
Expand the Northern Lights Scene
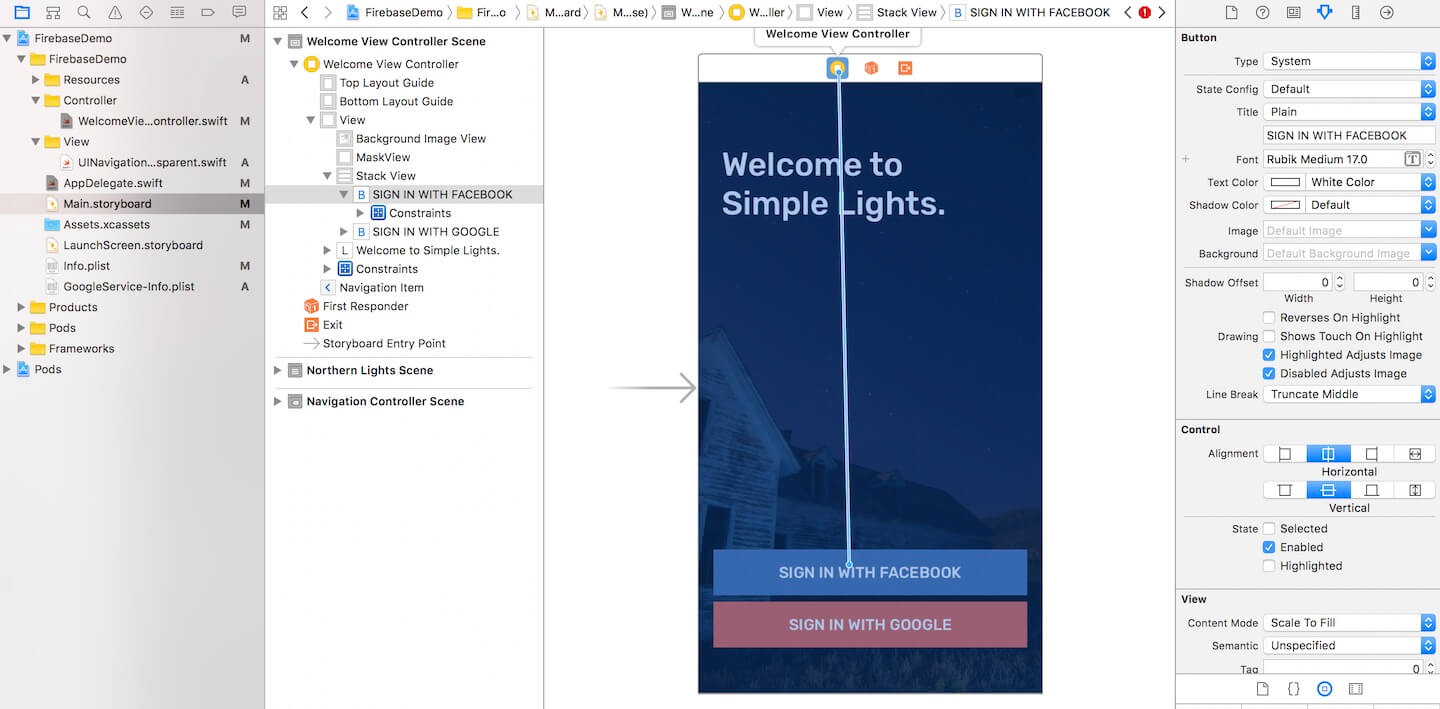pos(278,370)
